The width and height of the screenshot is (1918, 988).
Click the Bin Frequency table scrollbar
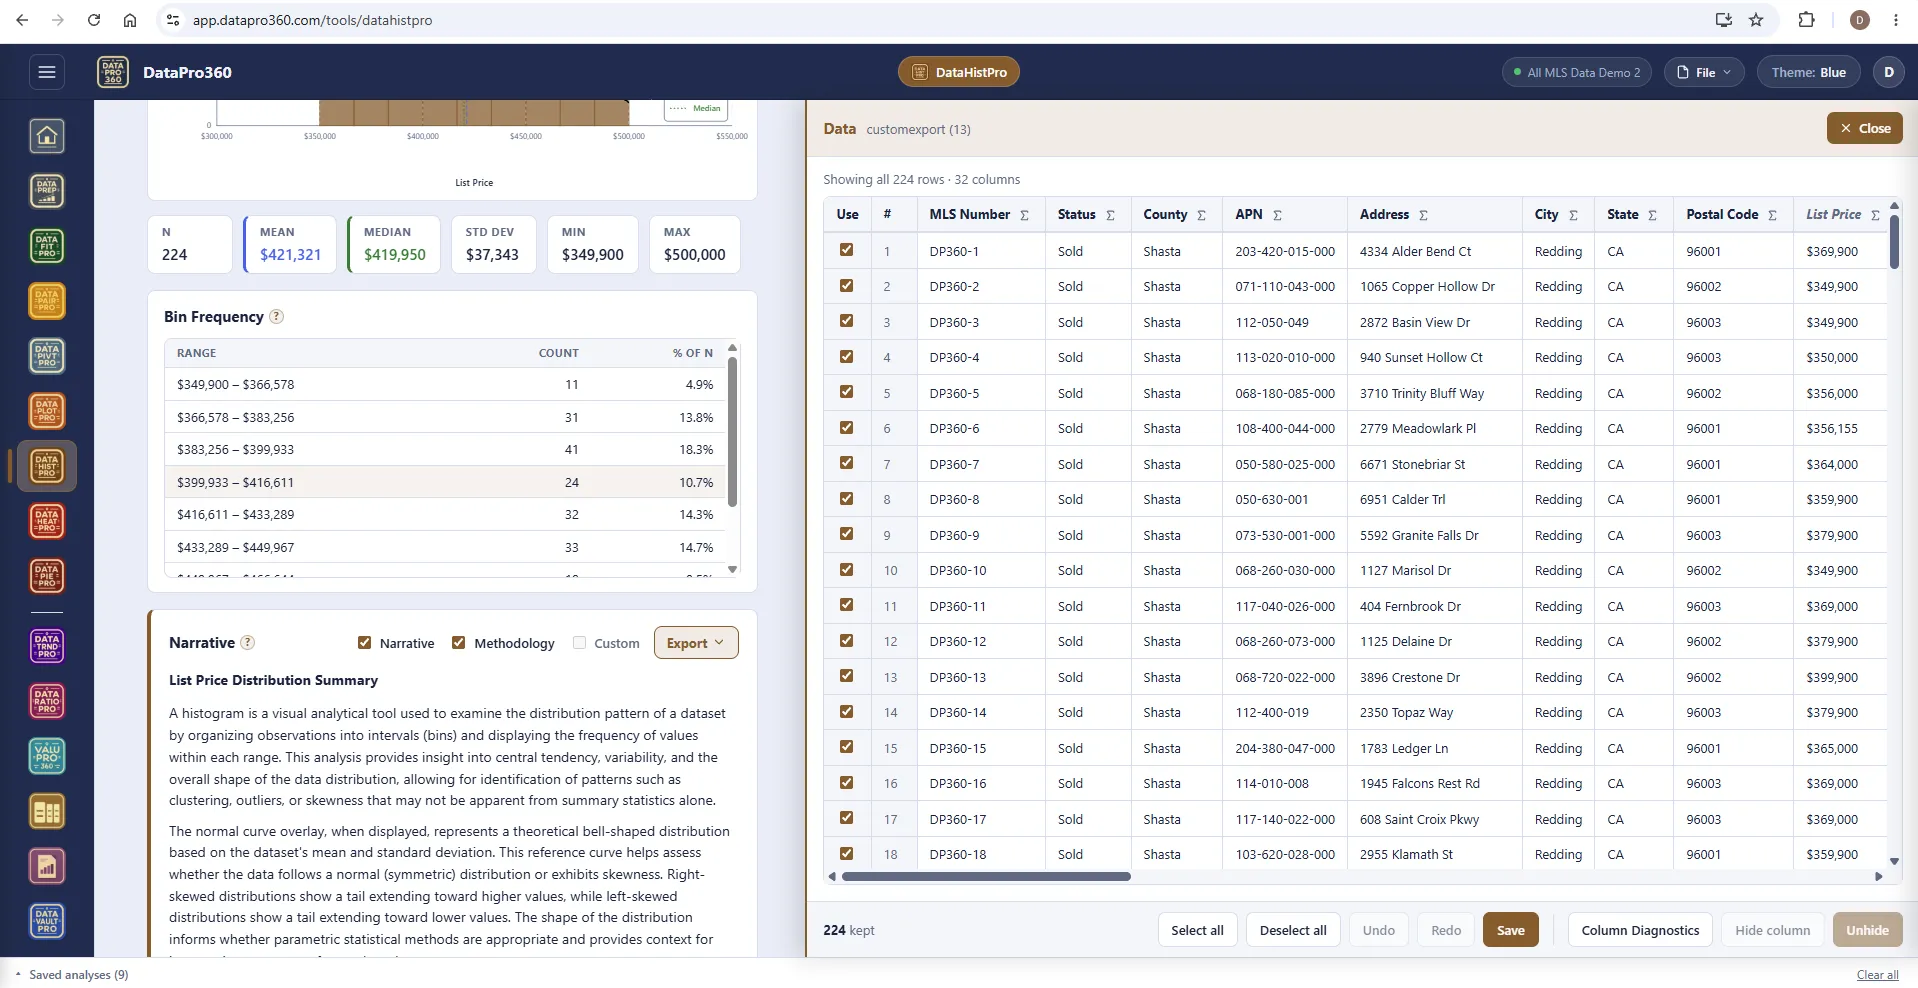732,432
